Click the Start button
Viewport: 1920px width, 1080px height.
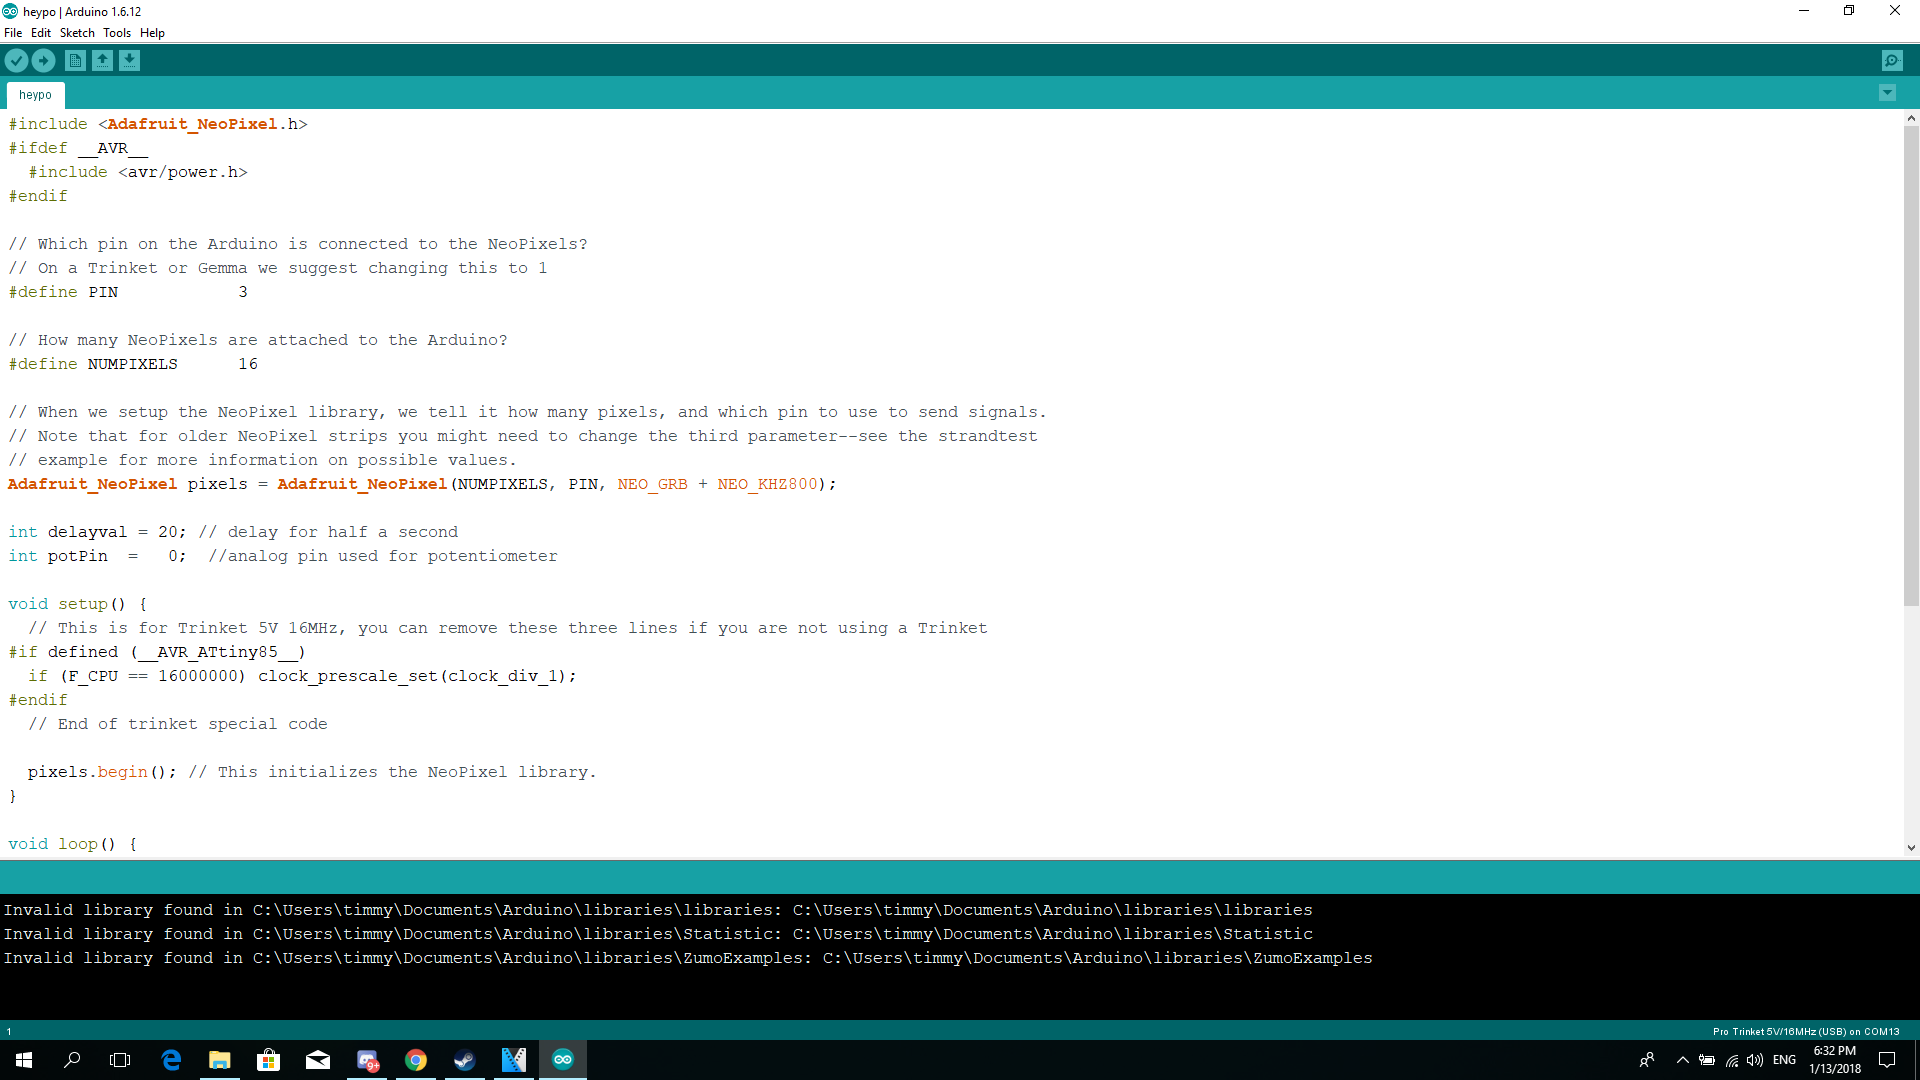pyautogui.click(x=22, y=1059)
